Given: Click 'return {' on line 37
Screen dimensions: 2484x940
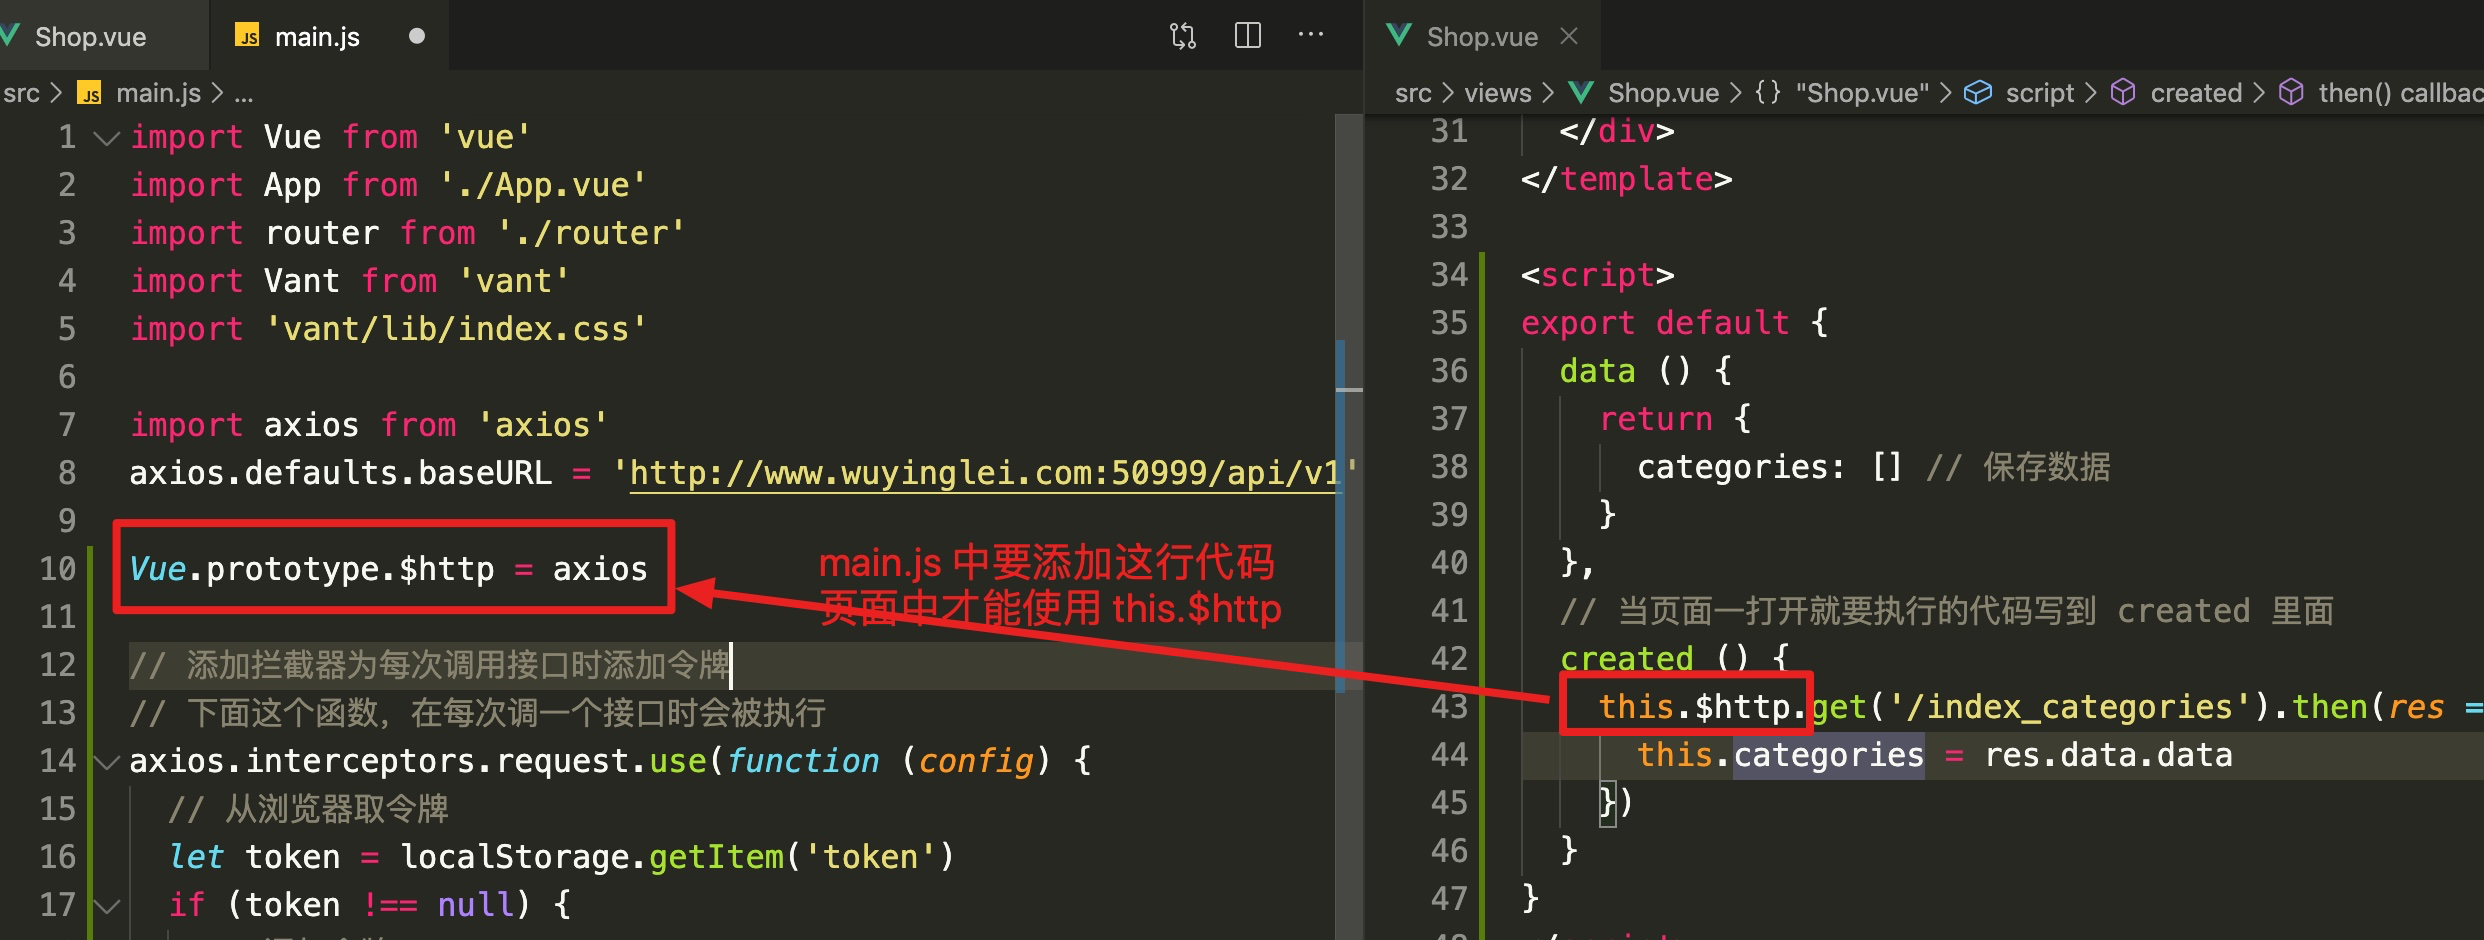Looking at the screenshot, I should [x=1675, y=419].
